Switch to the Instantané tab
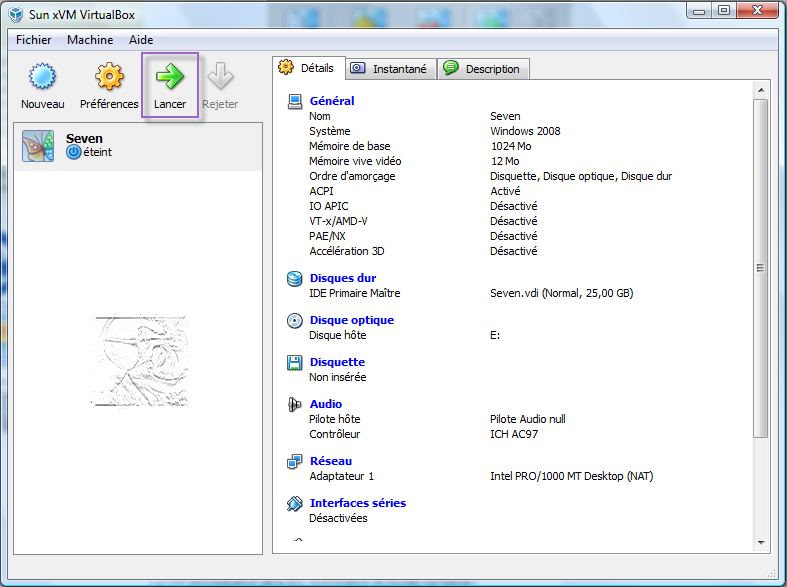The image size is (787, 587). click(x=389, y=69)
